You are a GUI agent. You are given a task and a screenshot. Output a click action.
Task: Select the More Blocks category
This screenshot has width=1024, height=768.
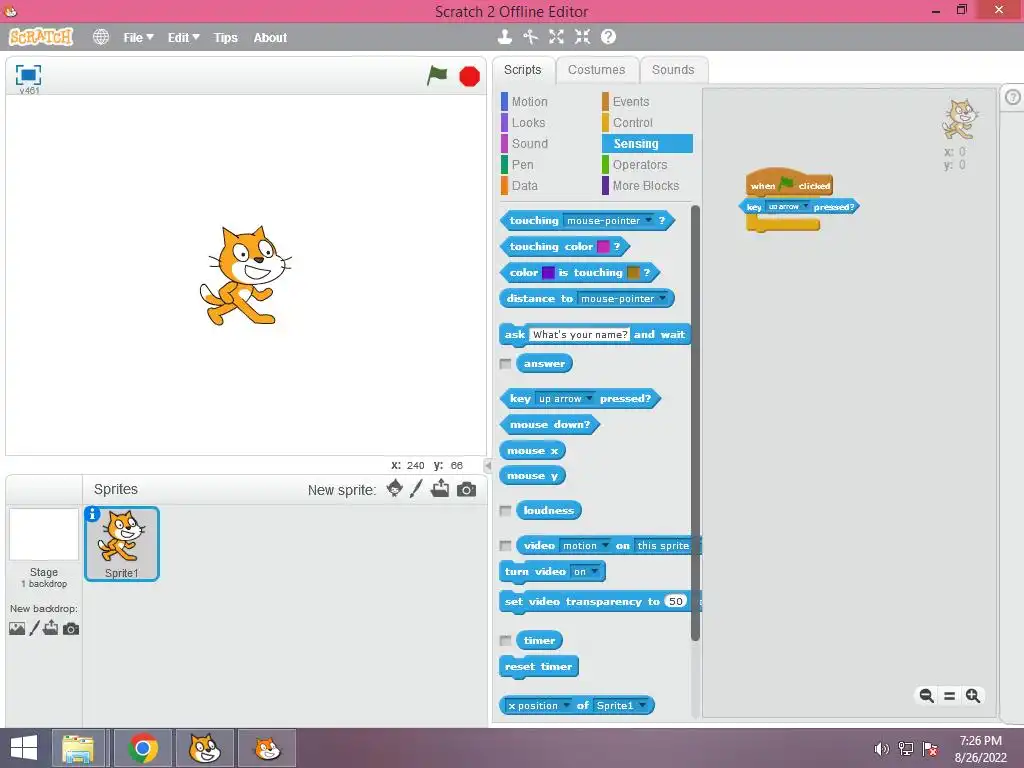(645, 185)
